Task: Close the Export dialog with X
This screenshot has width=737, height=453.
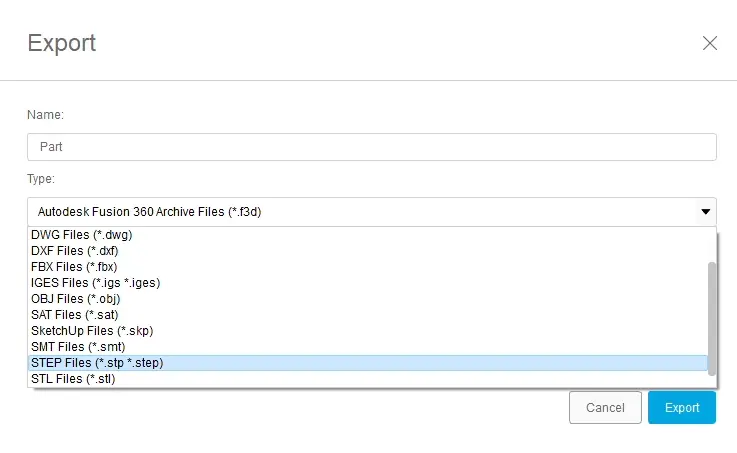Action: (710, 43)
